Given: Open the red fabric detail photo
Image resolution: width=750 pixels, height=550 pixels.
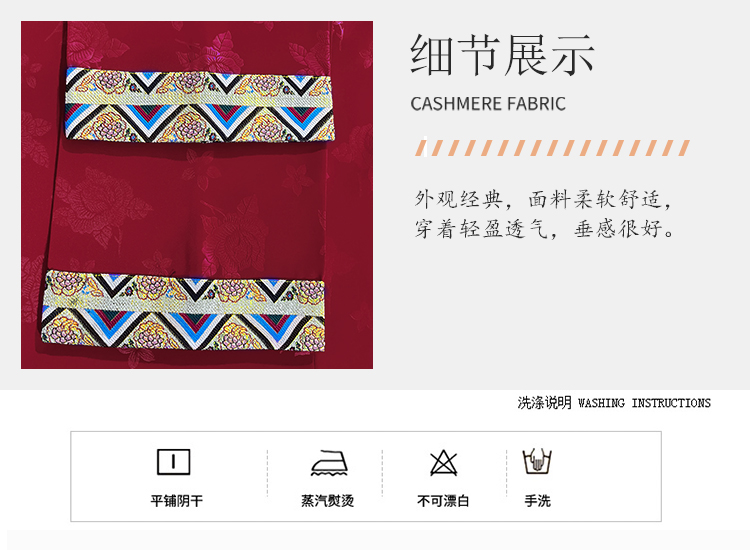Looking at the screenshot, I should coord(197,195).
